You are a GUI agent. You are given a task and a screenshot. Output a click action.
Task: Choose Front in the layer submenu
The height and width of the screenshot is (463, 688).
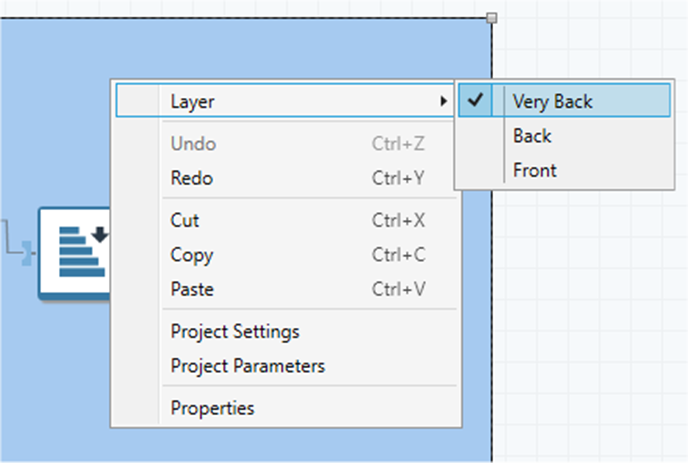pyautogui.click(x=534, y=170)
